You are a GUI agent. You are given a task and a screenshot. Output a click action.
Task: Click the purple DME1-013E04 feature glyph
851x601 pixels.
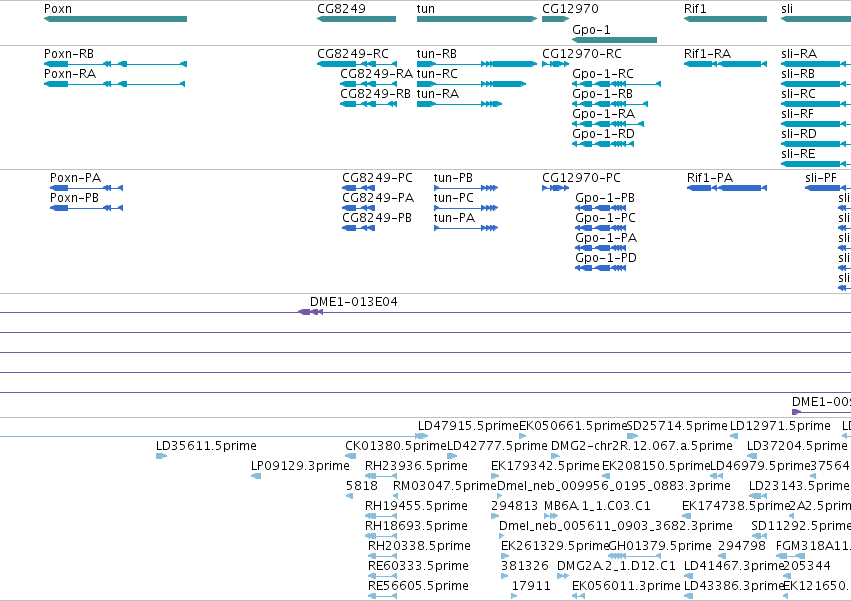pyautogui.click(x=310, y=312)
